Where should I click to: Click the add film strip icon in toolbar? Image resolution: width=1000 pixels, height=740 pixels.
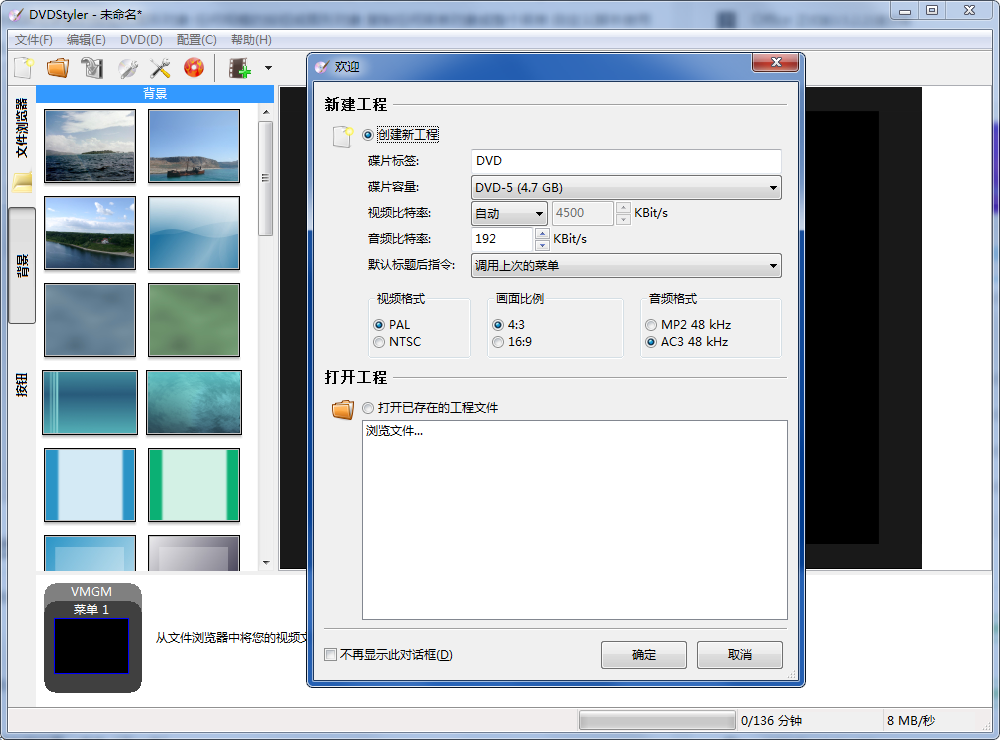(x=240, y=67)
